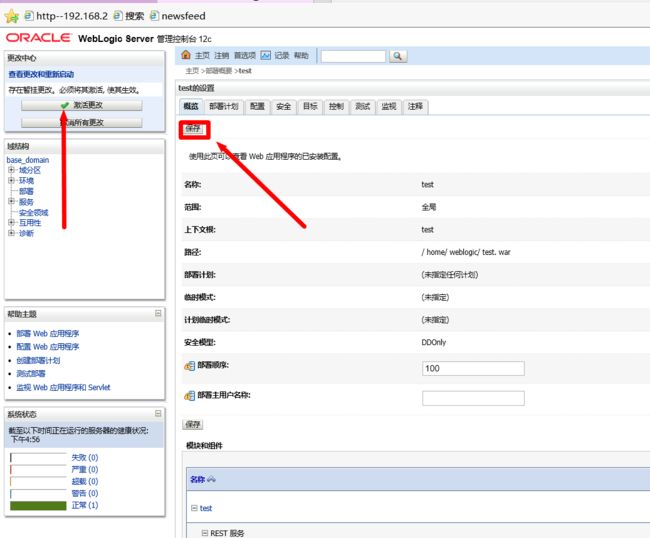Click 警告 (0) status link

(85, 493)
